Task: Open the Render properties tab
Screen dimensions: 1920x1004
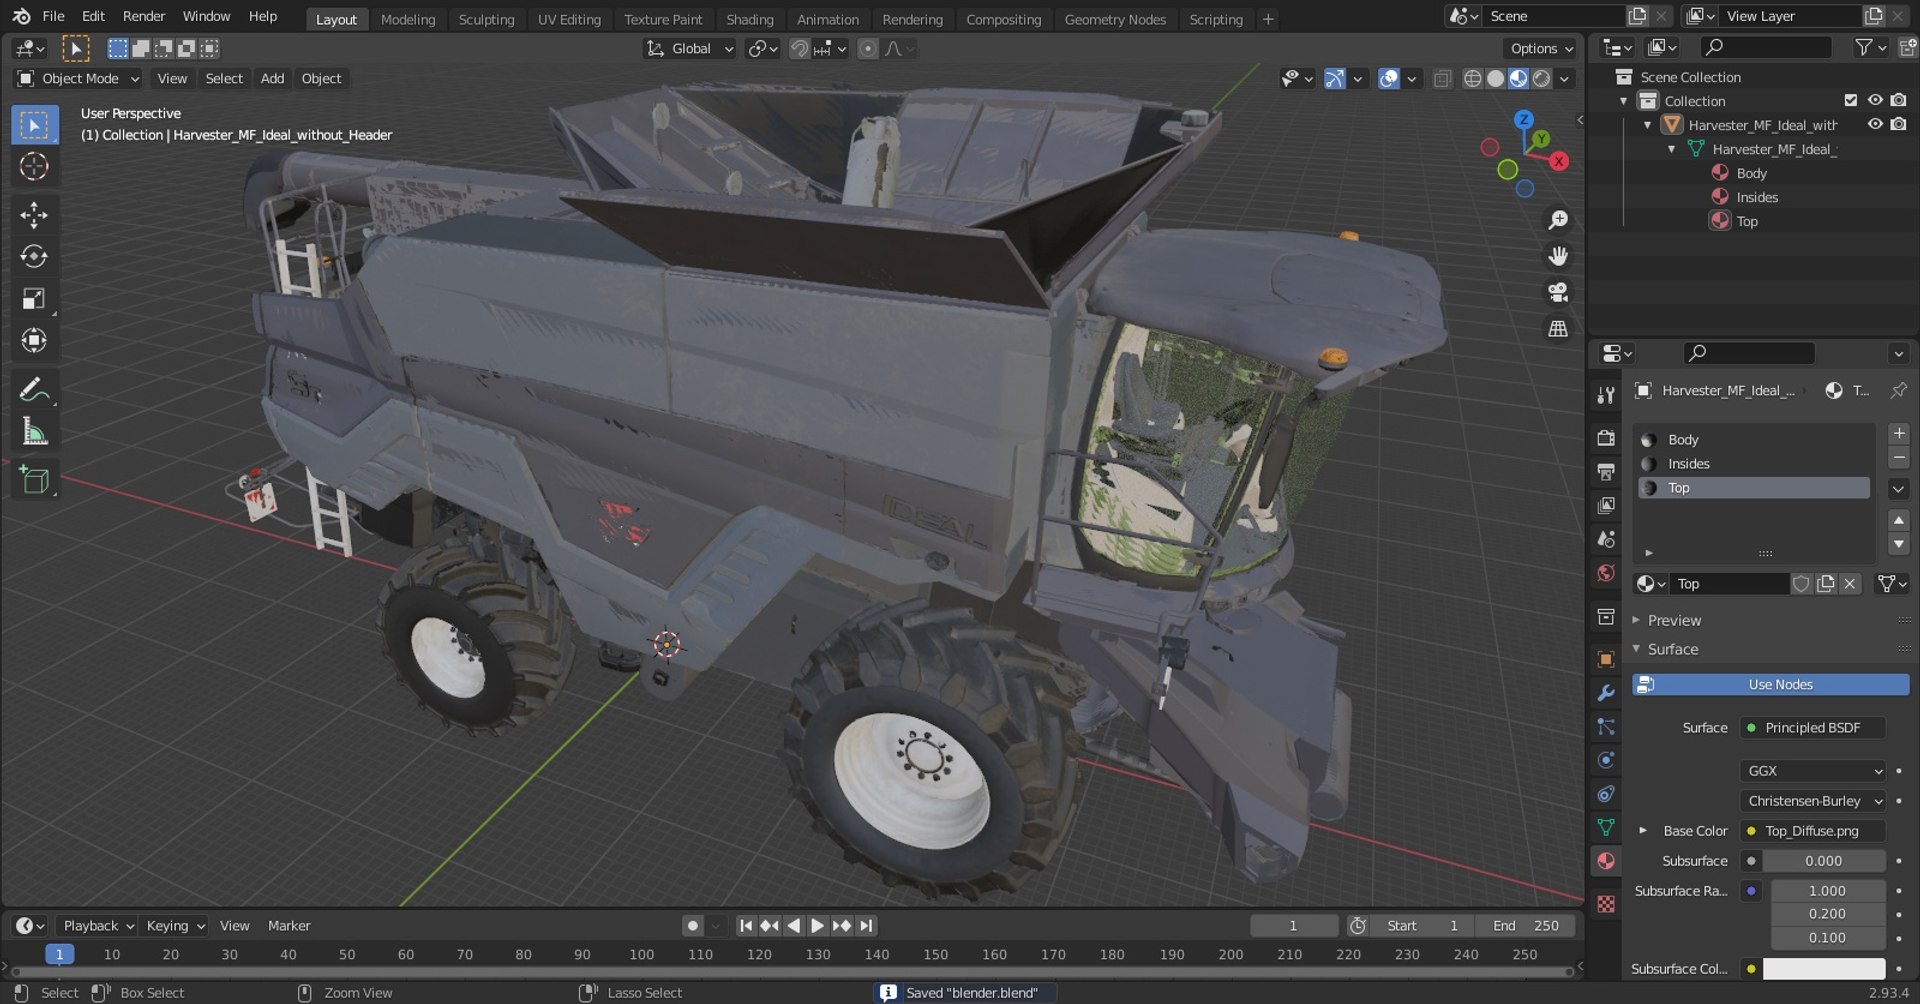Action: tap(1606, 438)
